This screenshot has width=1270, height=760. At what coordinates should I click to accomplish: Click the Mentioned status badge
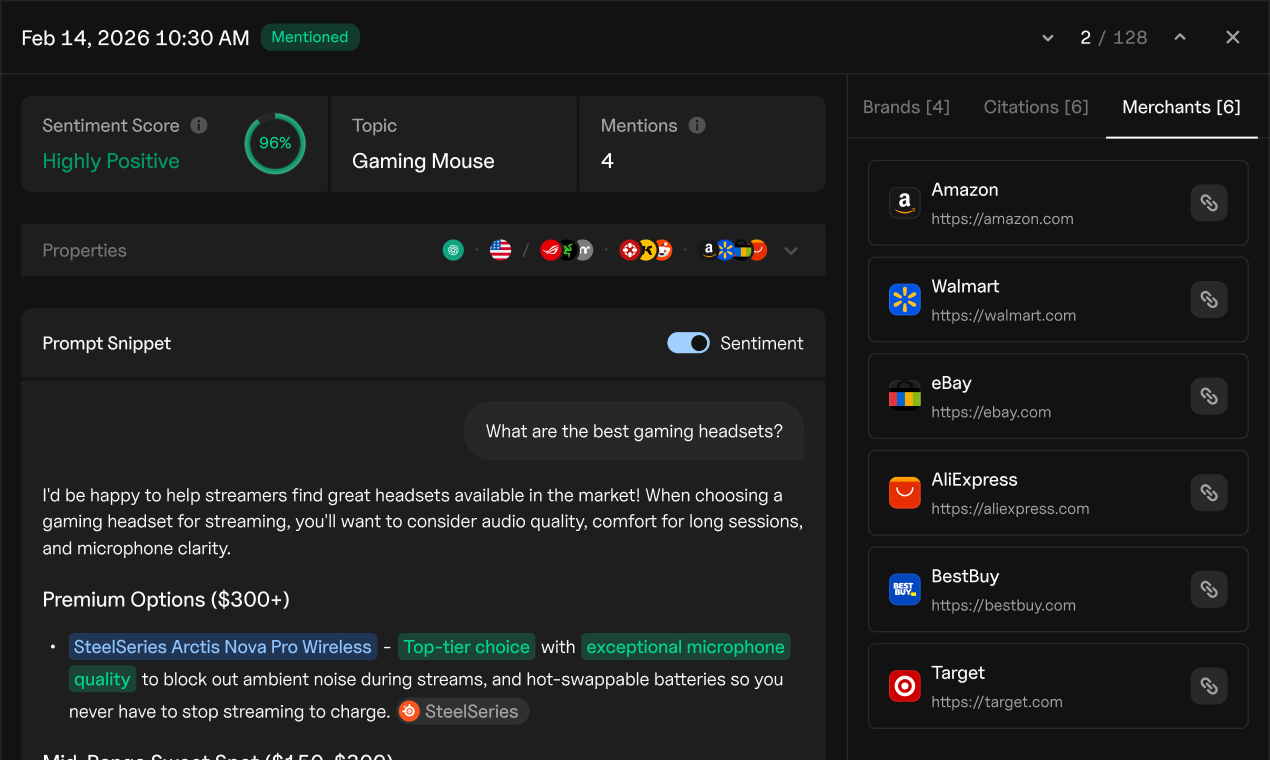(310, 37)
